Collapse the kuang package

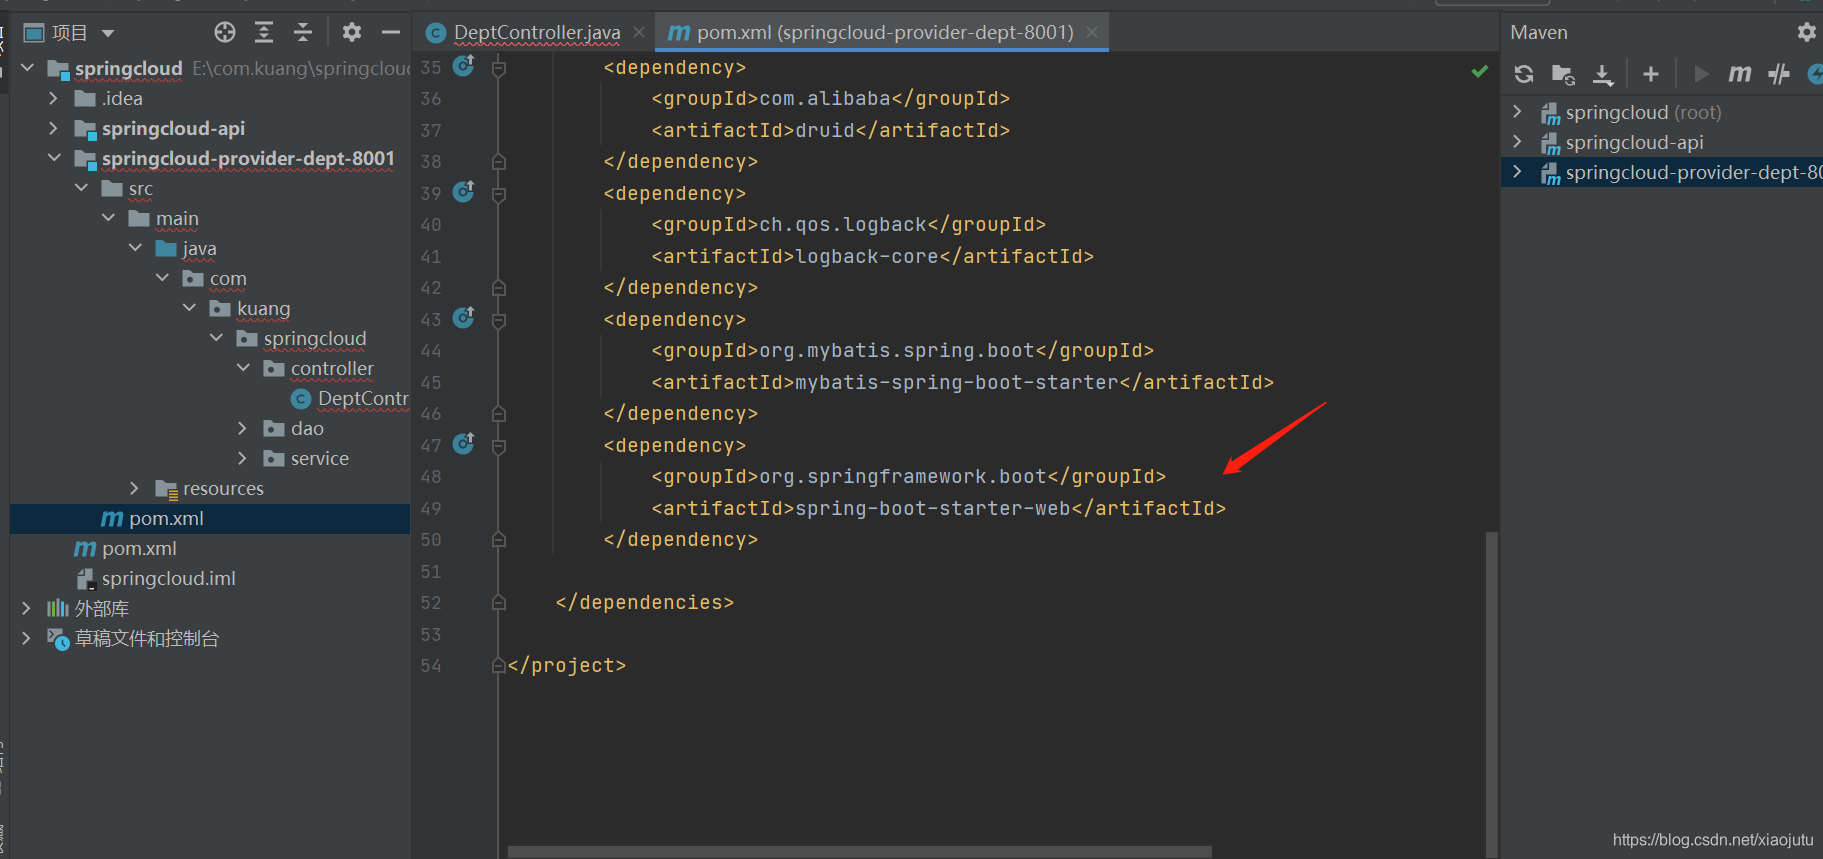(x=189, y=308)
